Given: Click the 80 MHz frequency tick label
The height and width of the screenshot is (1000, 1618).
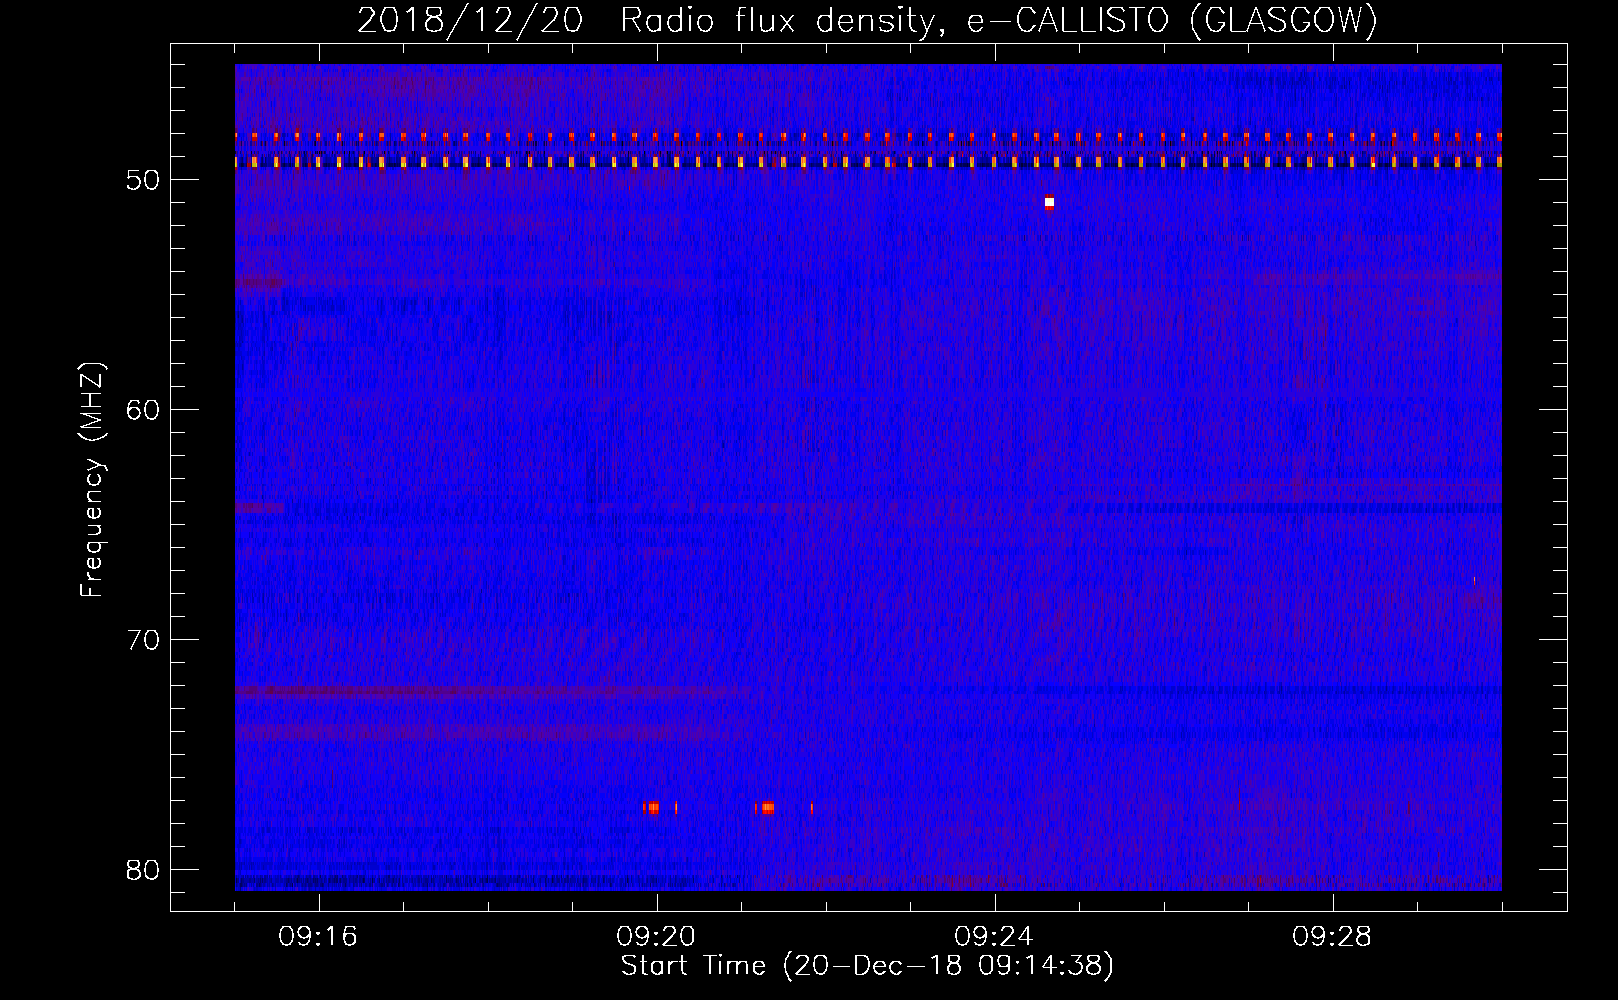Looking at the screenshot, I should coord(143,870).
